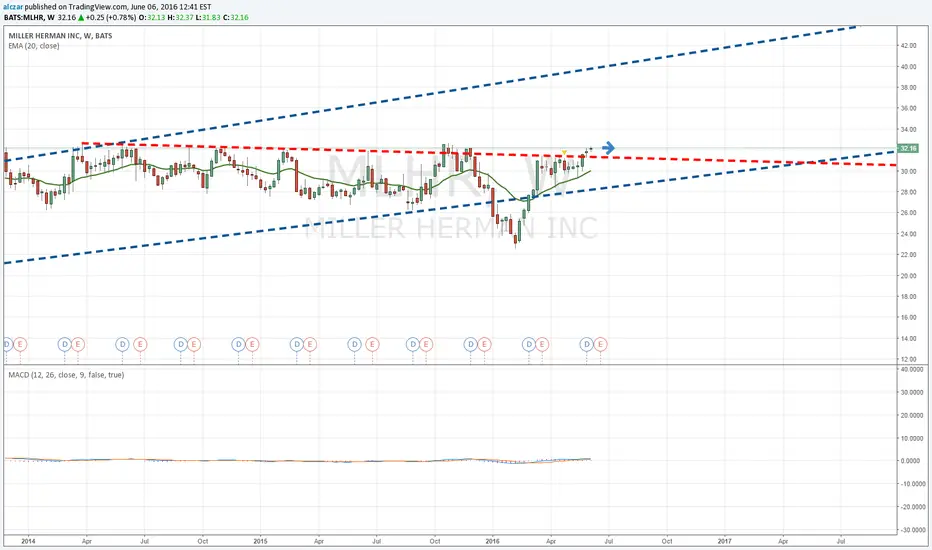Click the 34.00 price axis label
This screenshot has height=550, width=932.
pyautogui.click(x=908, y=130)
